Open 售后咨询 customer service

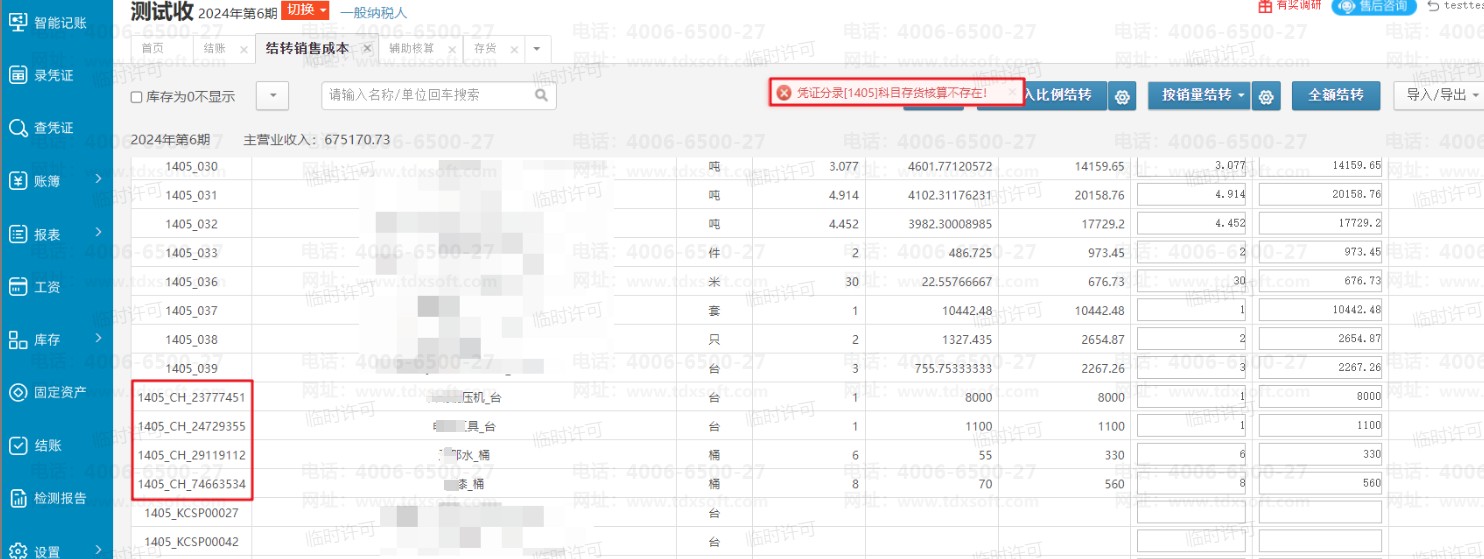click(x=1374, y=6)
